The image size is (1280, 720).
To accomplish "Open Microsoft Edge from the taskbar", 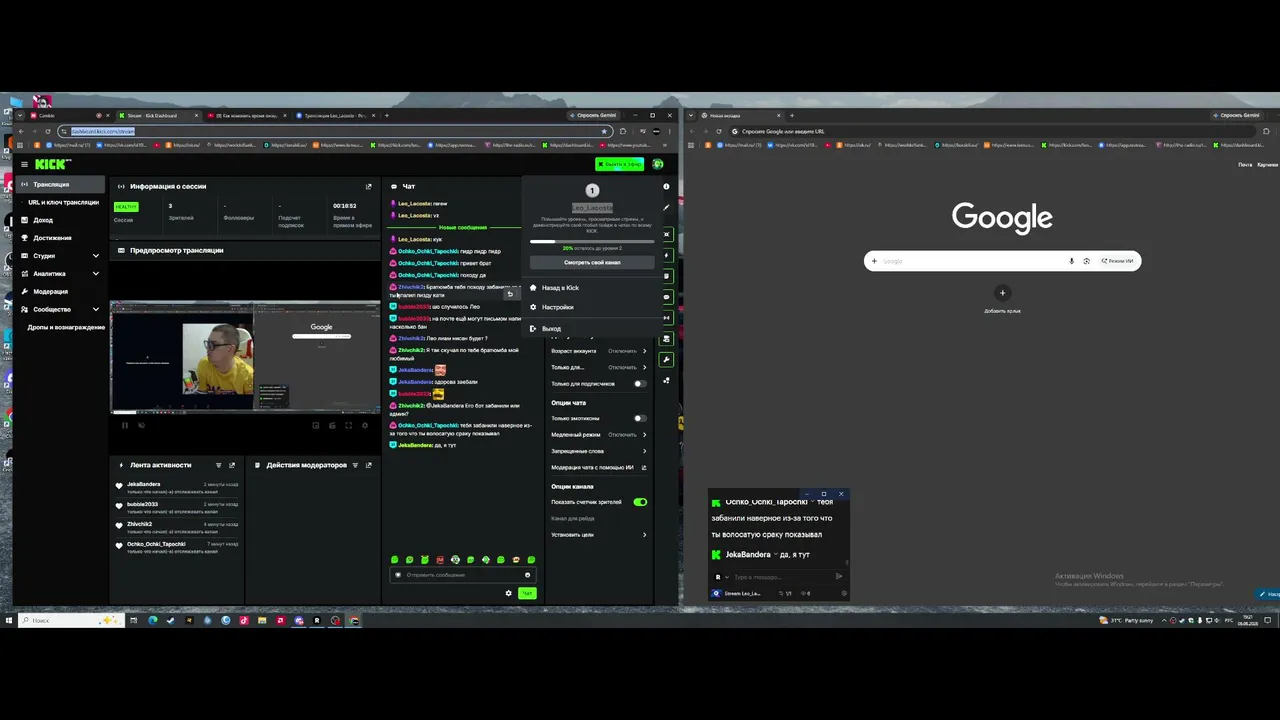I will point(152,620).
